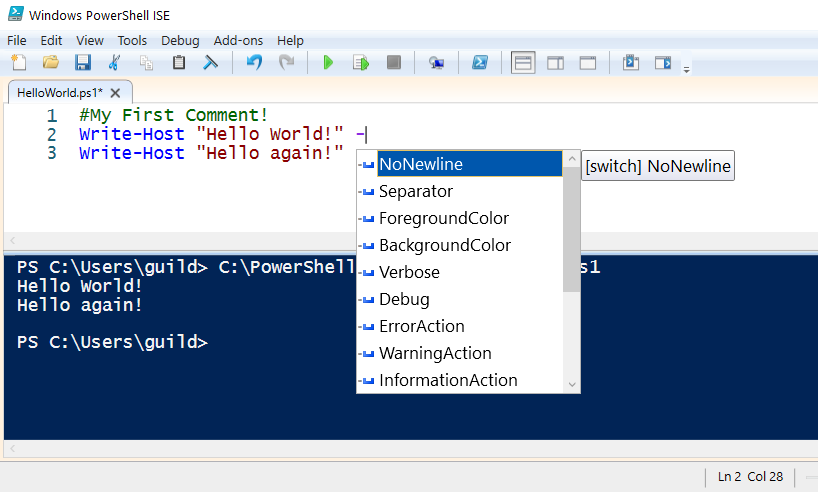Clear the console pane icon
This screenshot has height=492, width=818.
(210, 63)
